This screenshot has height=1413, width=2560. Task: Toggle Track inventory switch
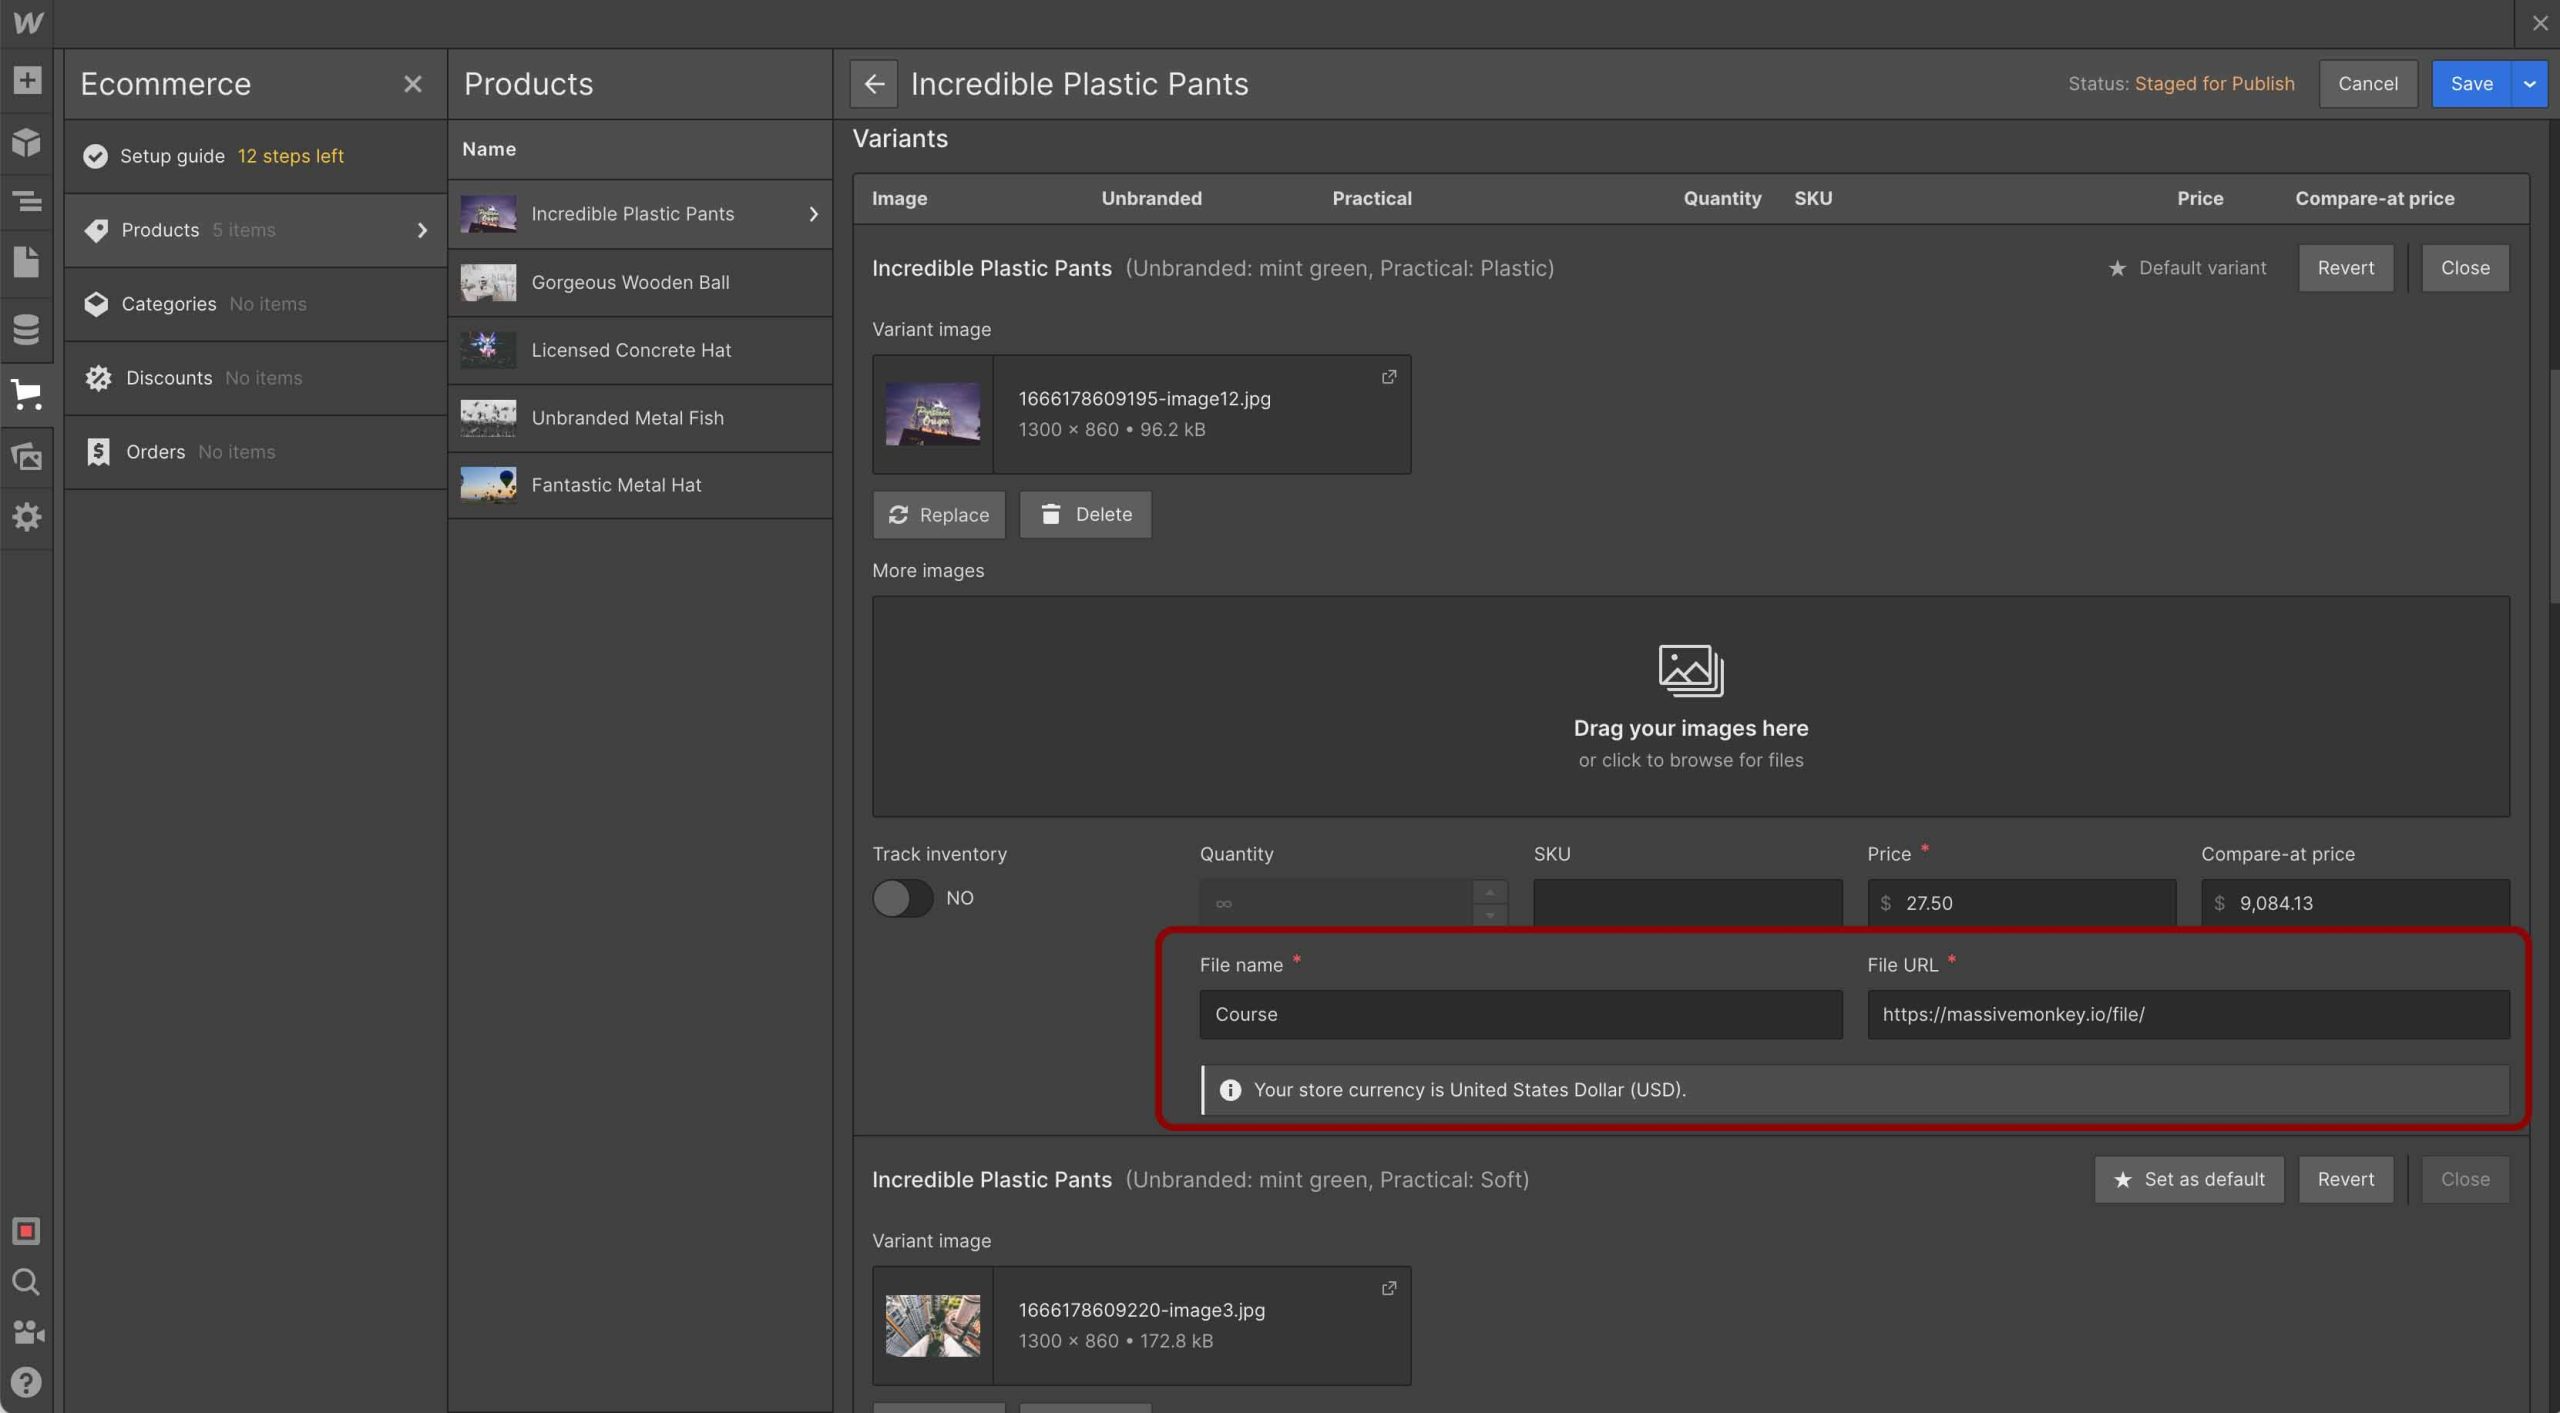pyautogui.click(x=902, y=898)
